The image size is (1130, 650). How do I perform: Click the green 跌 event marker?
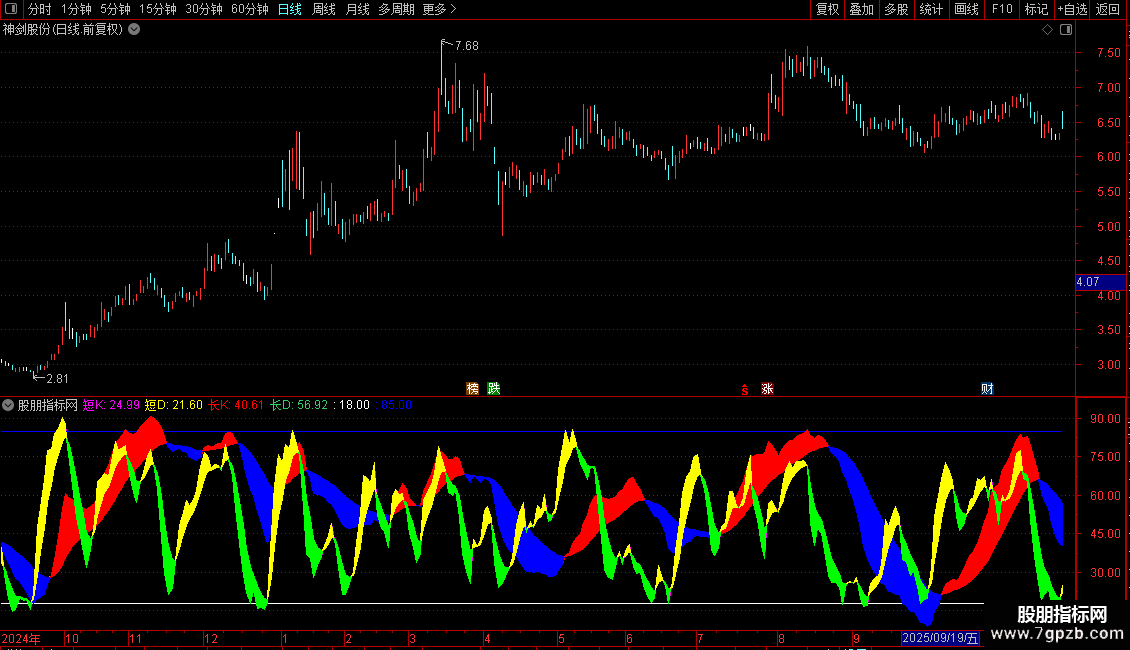pyautogui.click(x=494, y=388)
